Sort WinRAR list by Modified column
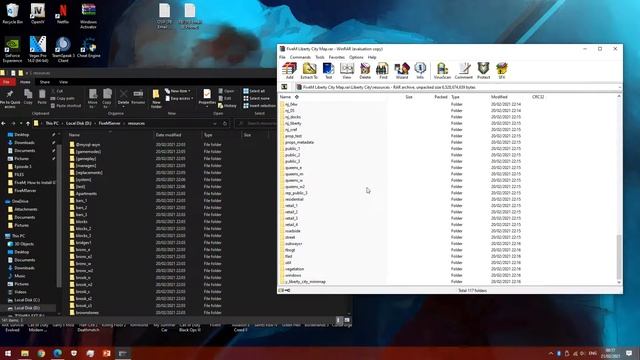The height and width of the screenshot is (360, 640). pos(499,97)
